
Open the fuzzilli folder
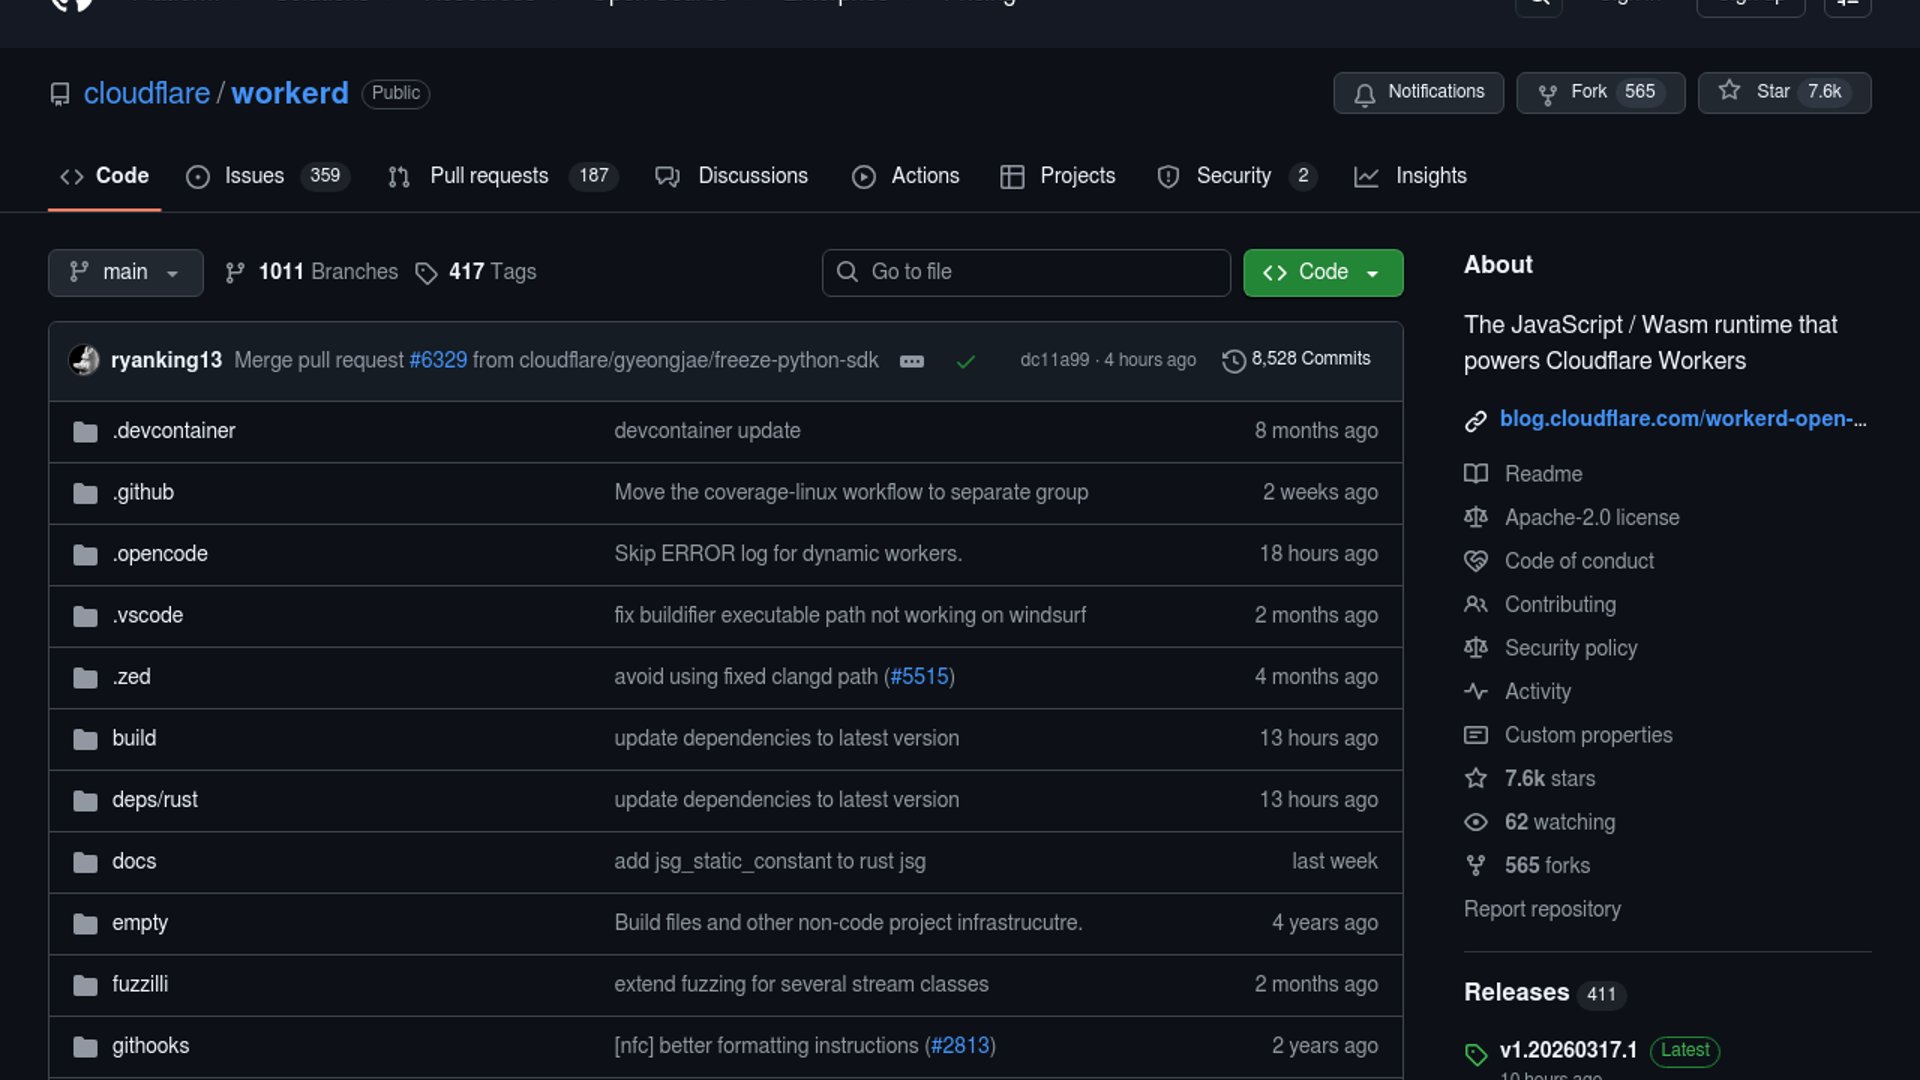[x=139, y=984]
